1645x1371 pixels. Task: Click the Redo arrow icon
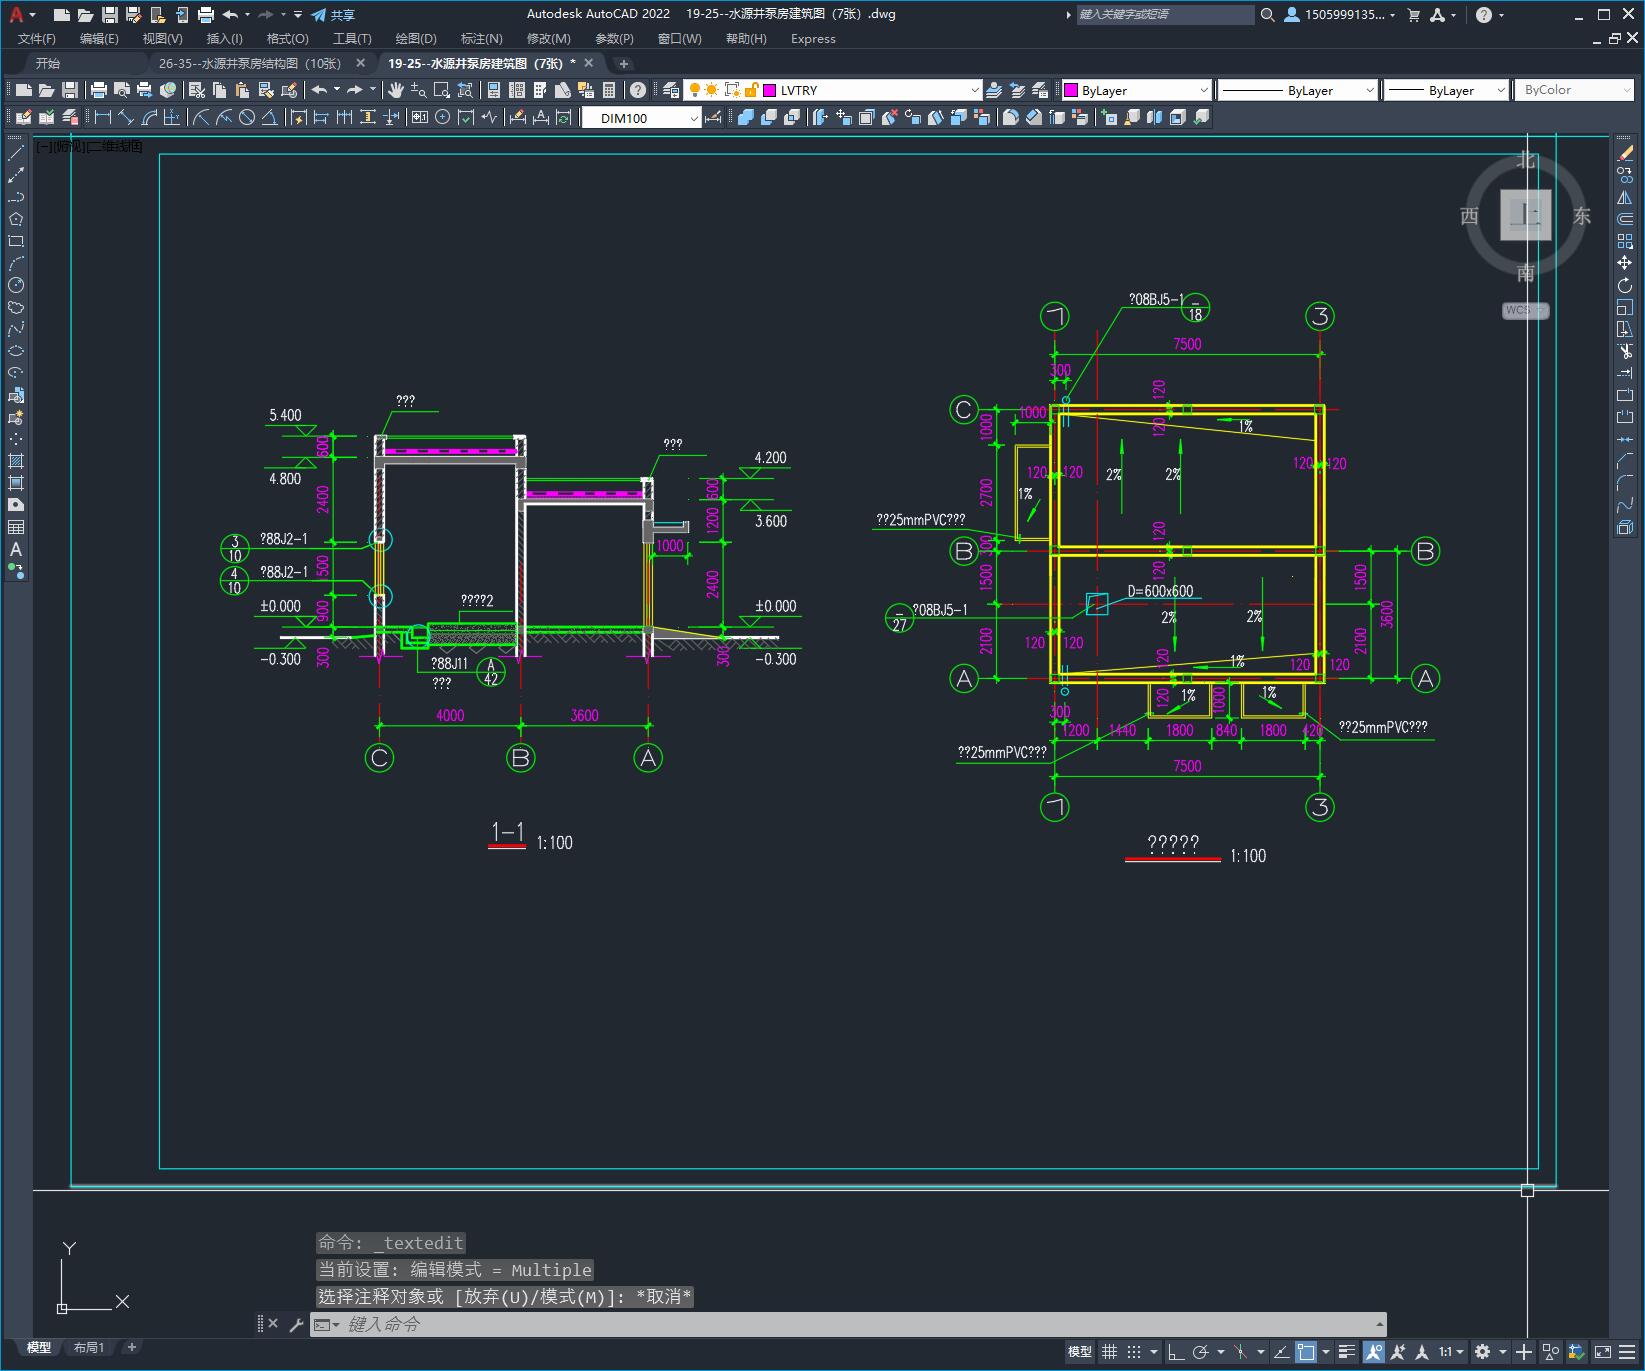355,90
